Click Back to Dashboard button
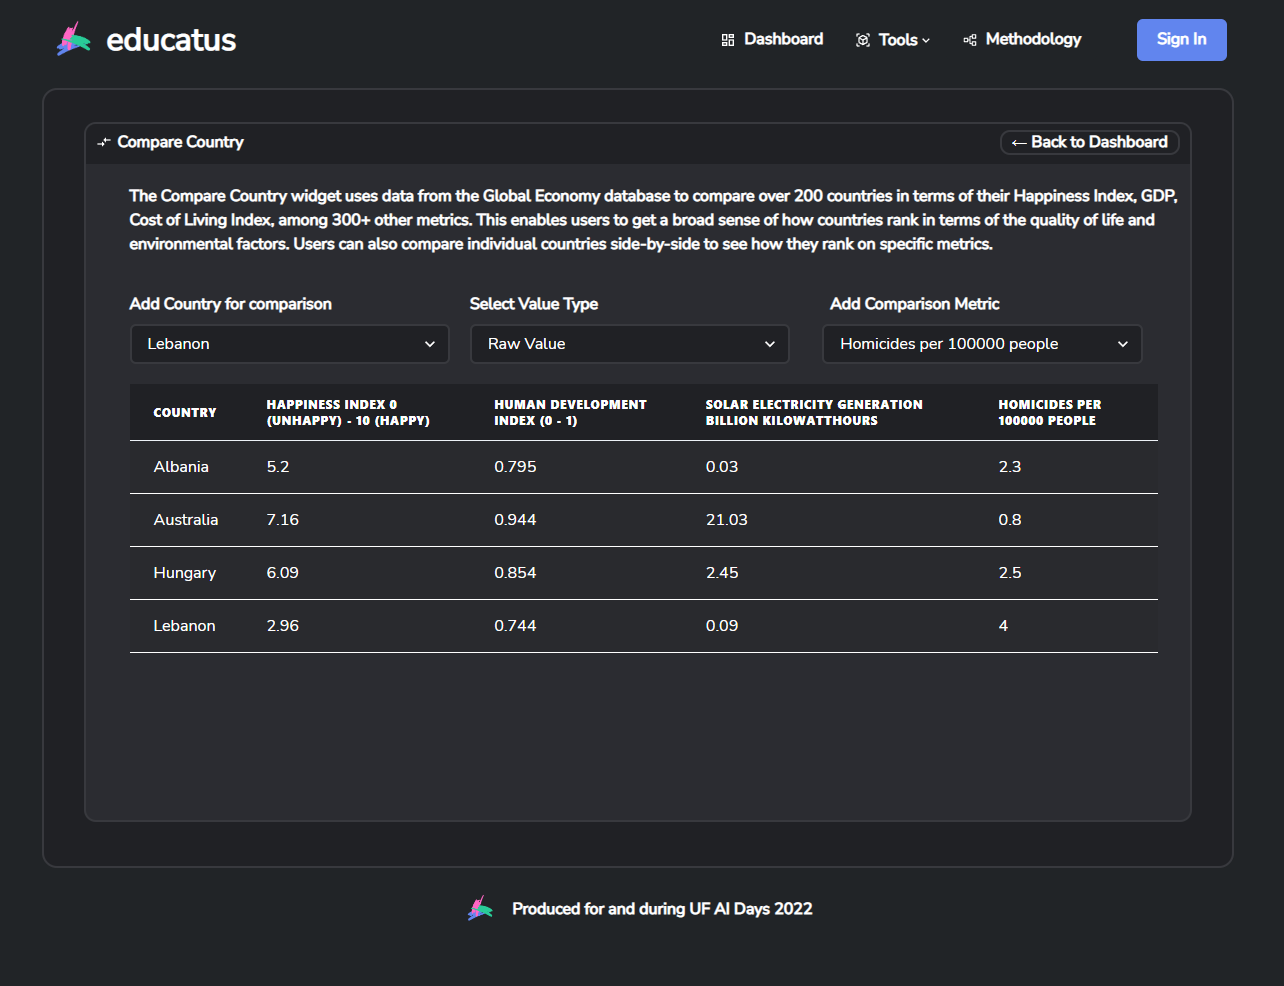The image size is (1284, 986). 1089,142
